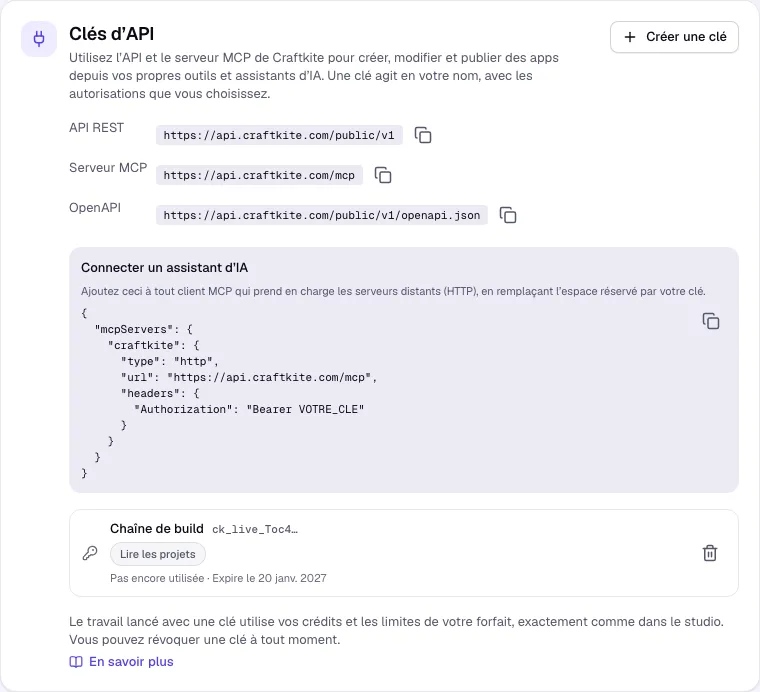The width and height of the screenshot is (760, 692).
Task: Click the Connecter un assistant d'IA heading
Action: [x=164, y=267]
